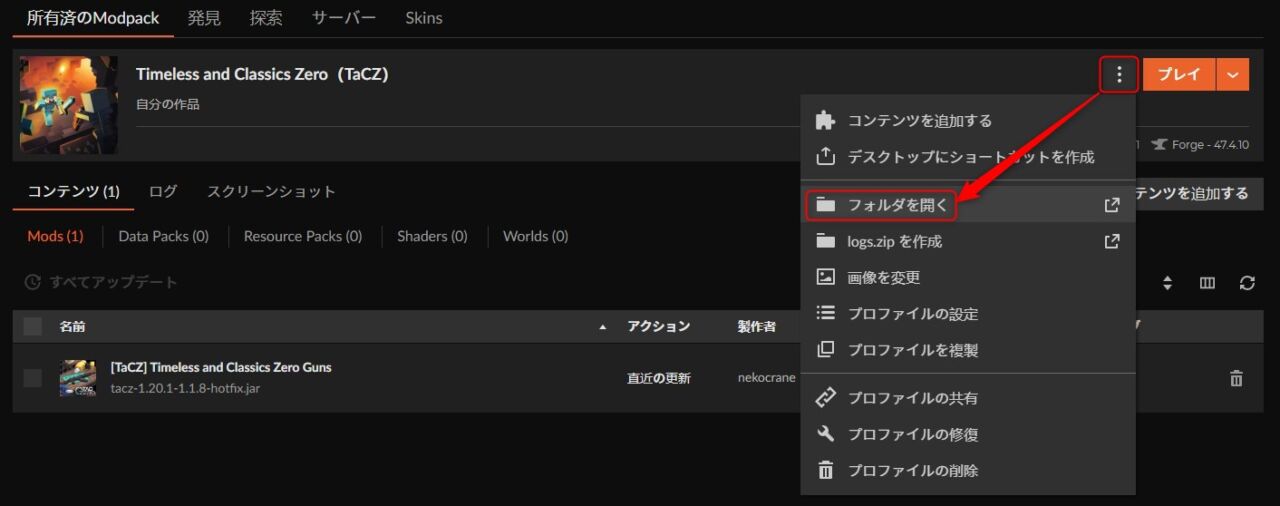Click the TaCZ mod thumbnail icon
Screen dimensions: 1280x506
(78, 378)
